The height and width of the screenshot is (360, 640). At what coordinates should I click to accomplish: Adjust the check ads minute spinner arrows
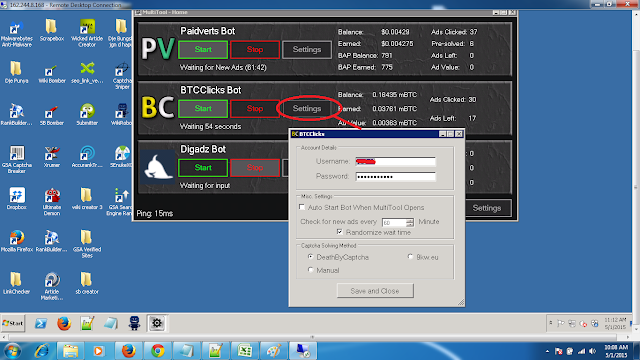click(410, 222)
